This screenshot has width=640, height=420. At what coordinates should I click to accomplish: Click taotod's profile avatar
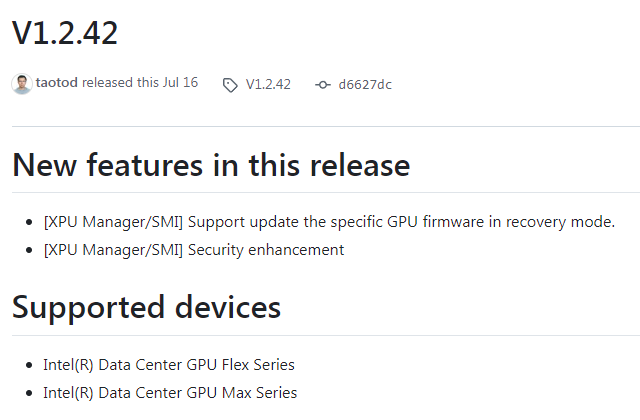[x=22, y=84]
